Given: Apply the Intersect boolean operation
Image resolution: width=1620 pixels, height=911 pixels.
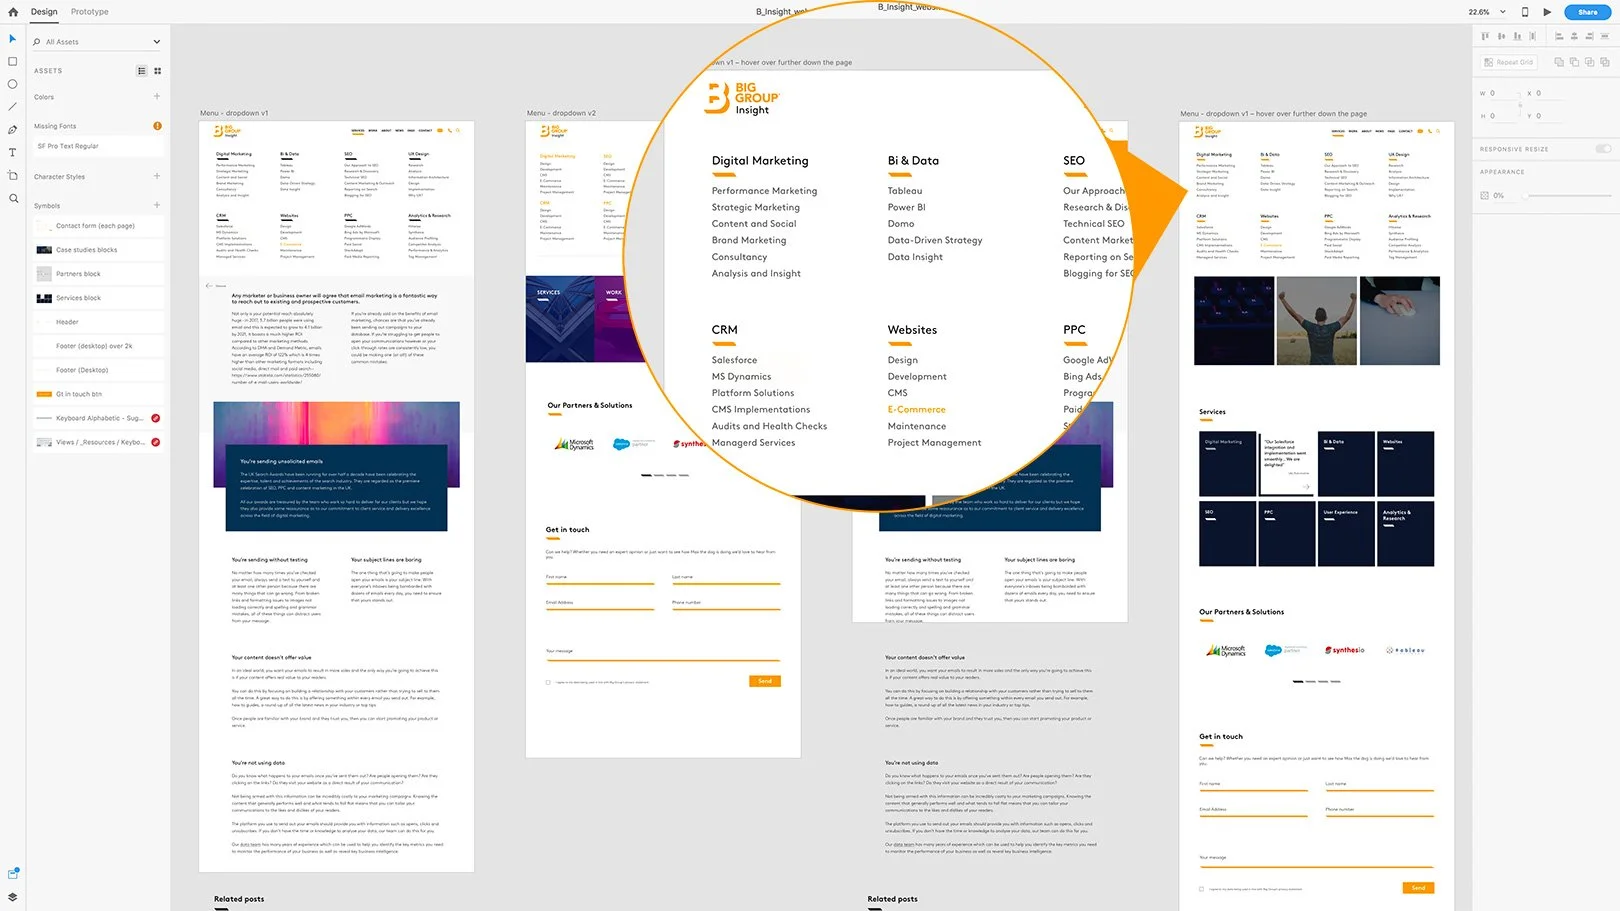Looking at the screenshot, I should tap(1590, 62).
